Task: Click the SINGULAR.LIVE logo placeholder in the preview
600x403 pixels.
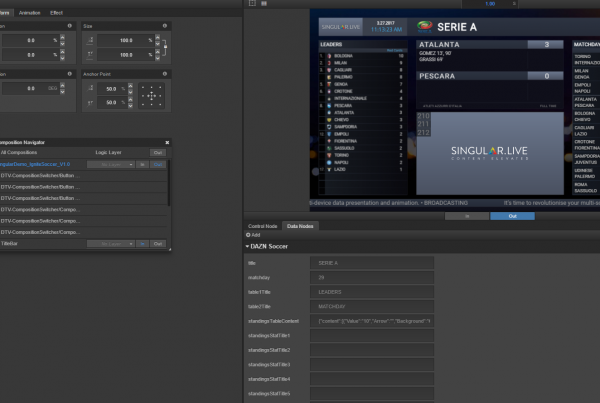Action: [x=490, y=153]
